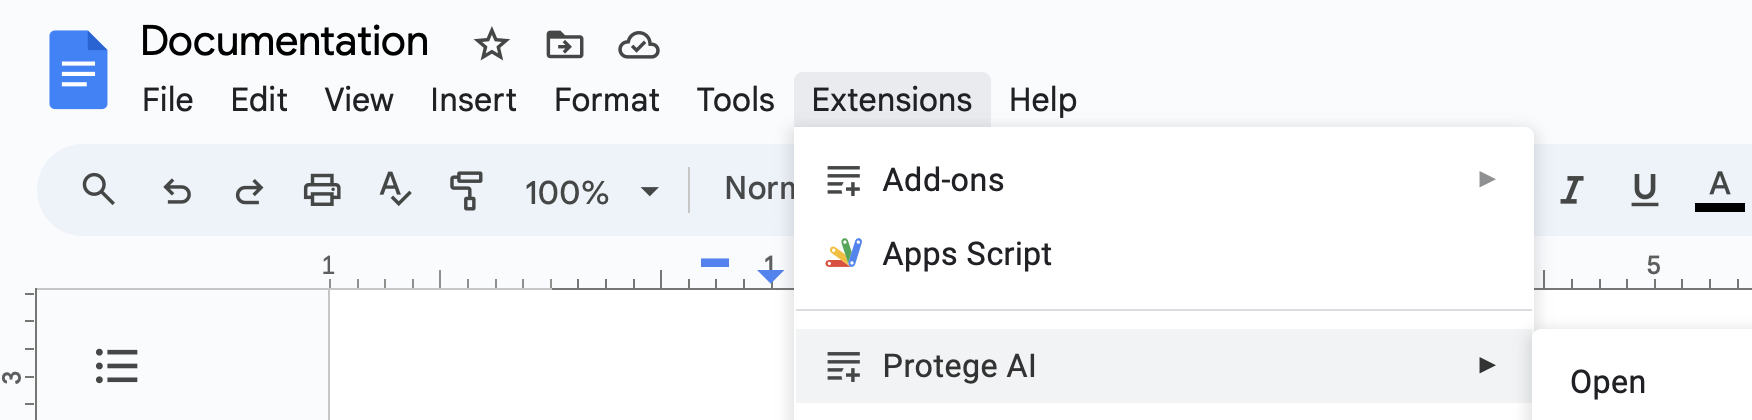Star the Documentation document
Image resolution: width=1752 pixels, height=420 pixels.
point(491,45)
